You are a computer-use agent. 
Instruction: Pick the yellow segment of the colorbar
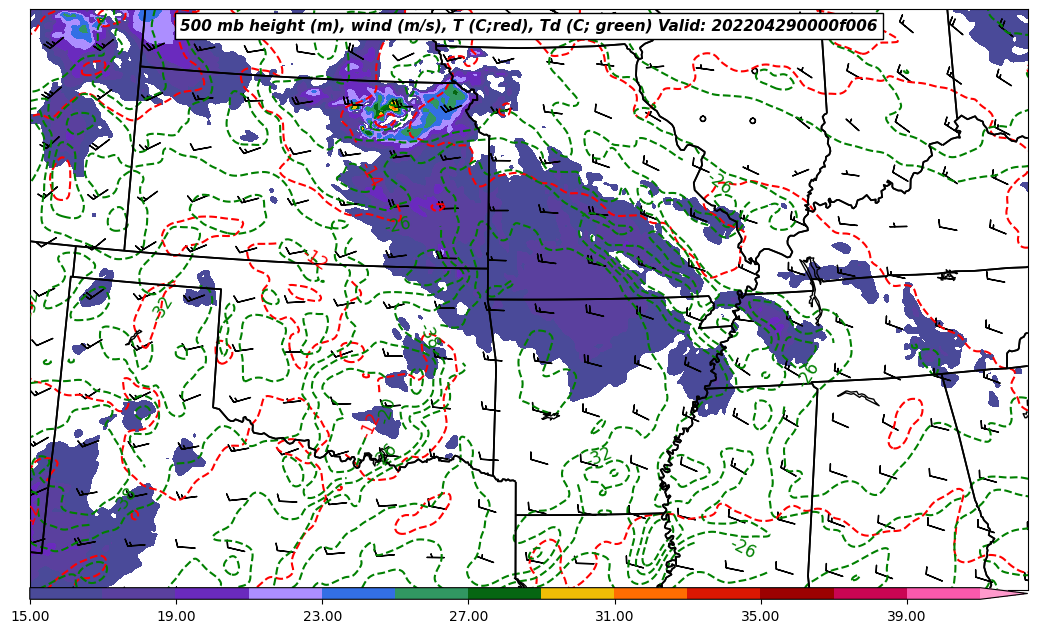tap(577, 594)
